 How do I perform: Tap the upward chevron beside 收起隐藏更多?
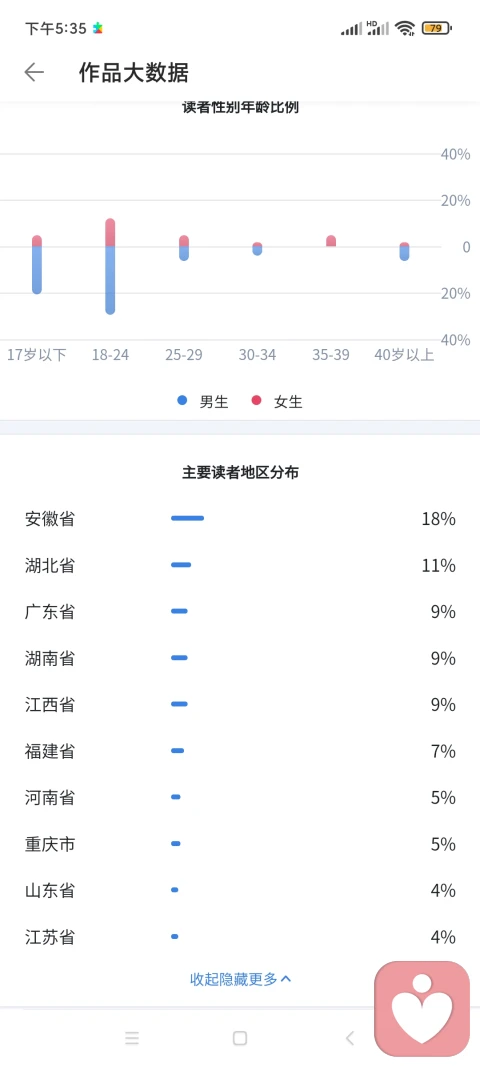(286, 979)
